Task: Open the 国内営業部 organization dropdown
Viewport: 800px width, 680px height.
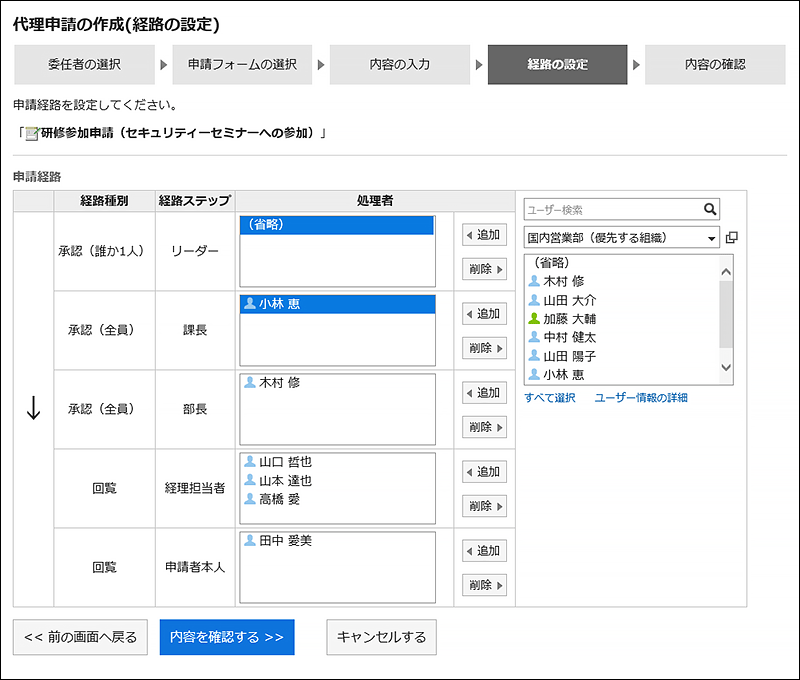Action: click(x=621, y=238)
